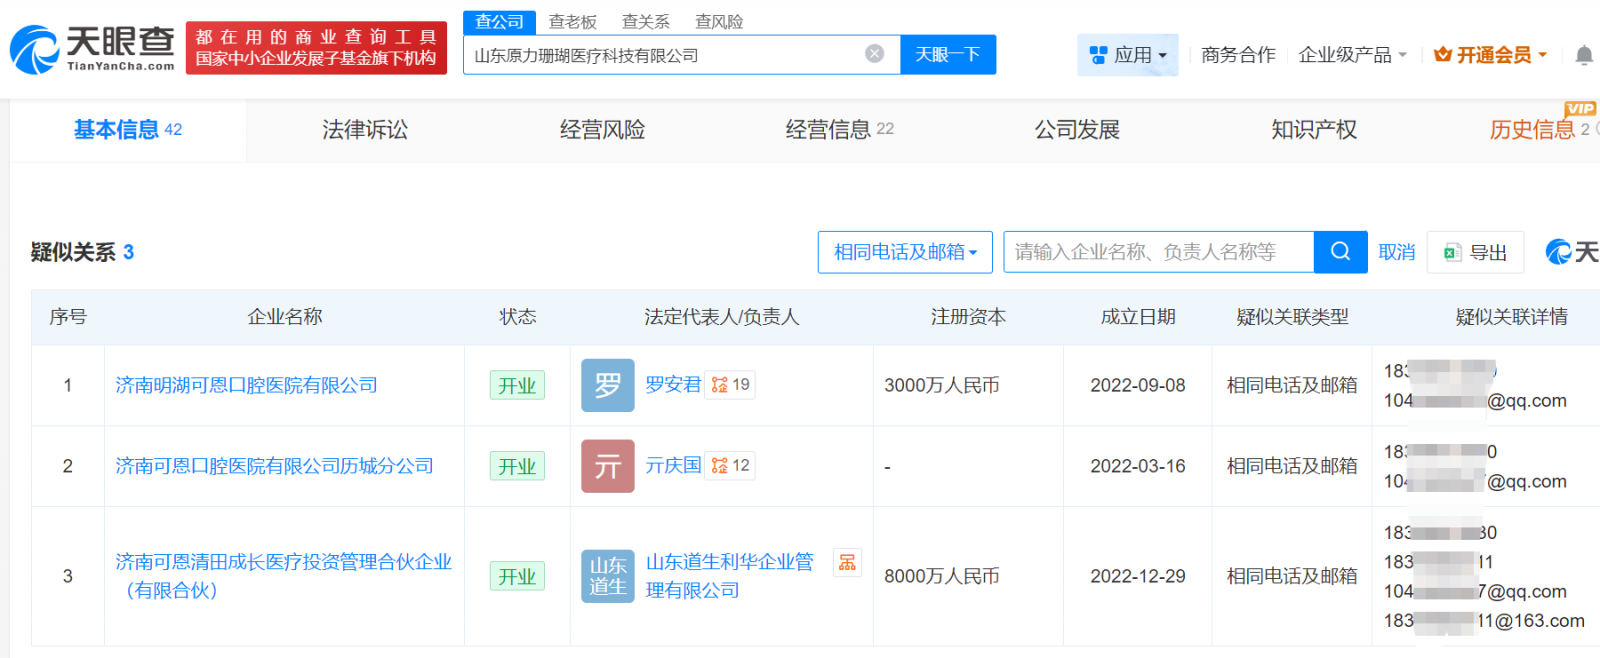Image resolution: width=1600 pixels, height=658 pixels.
Task: Click the blue magnifier search button
Action: pyautogui.click(x=1340, y=252)
